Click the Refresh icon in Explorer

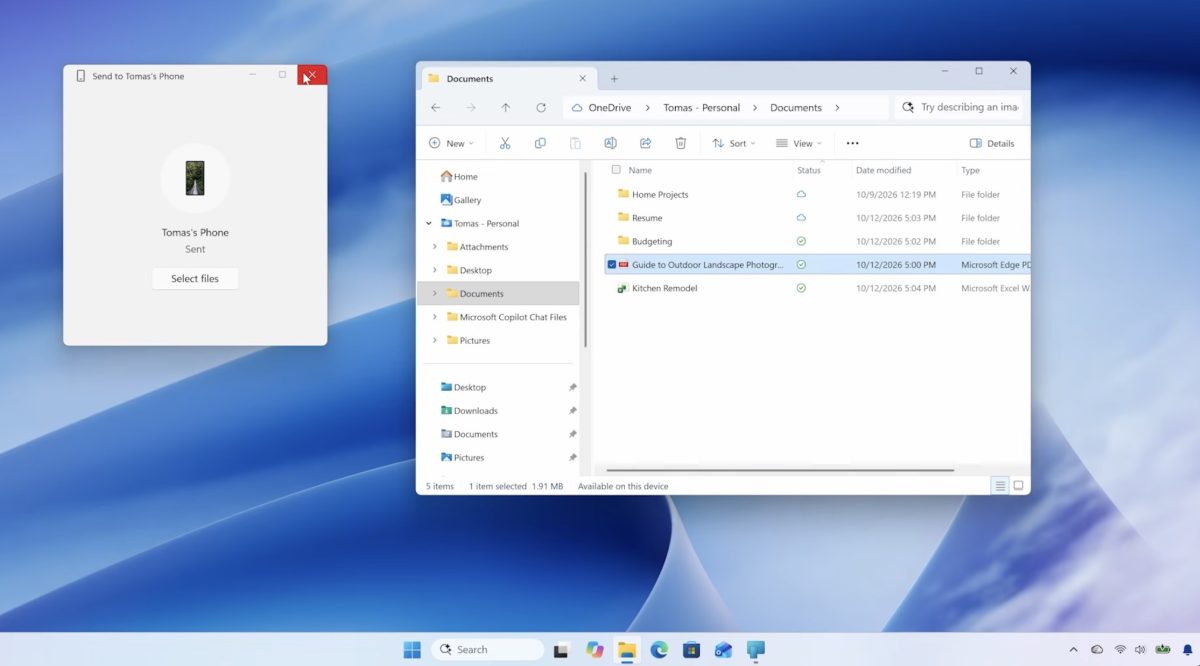[541, 107]
